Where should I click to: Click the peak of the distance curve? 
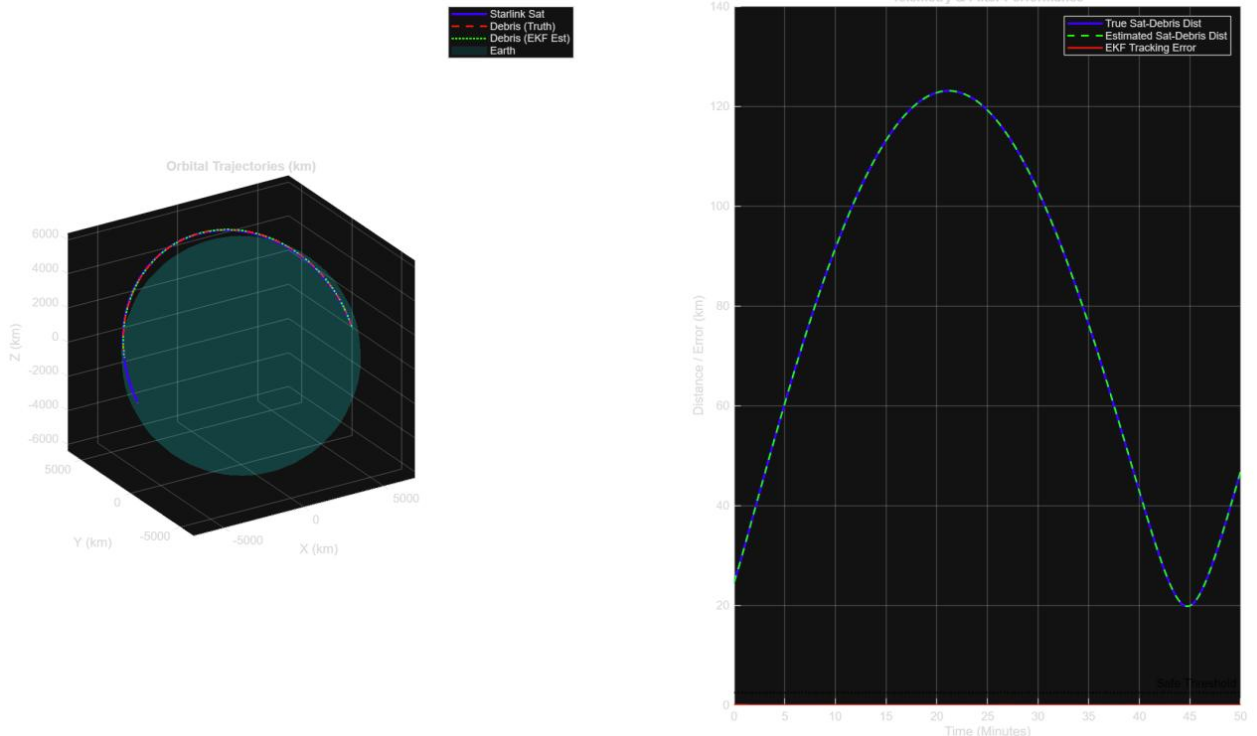click(948, 91)
